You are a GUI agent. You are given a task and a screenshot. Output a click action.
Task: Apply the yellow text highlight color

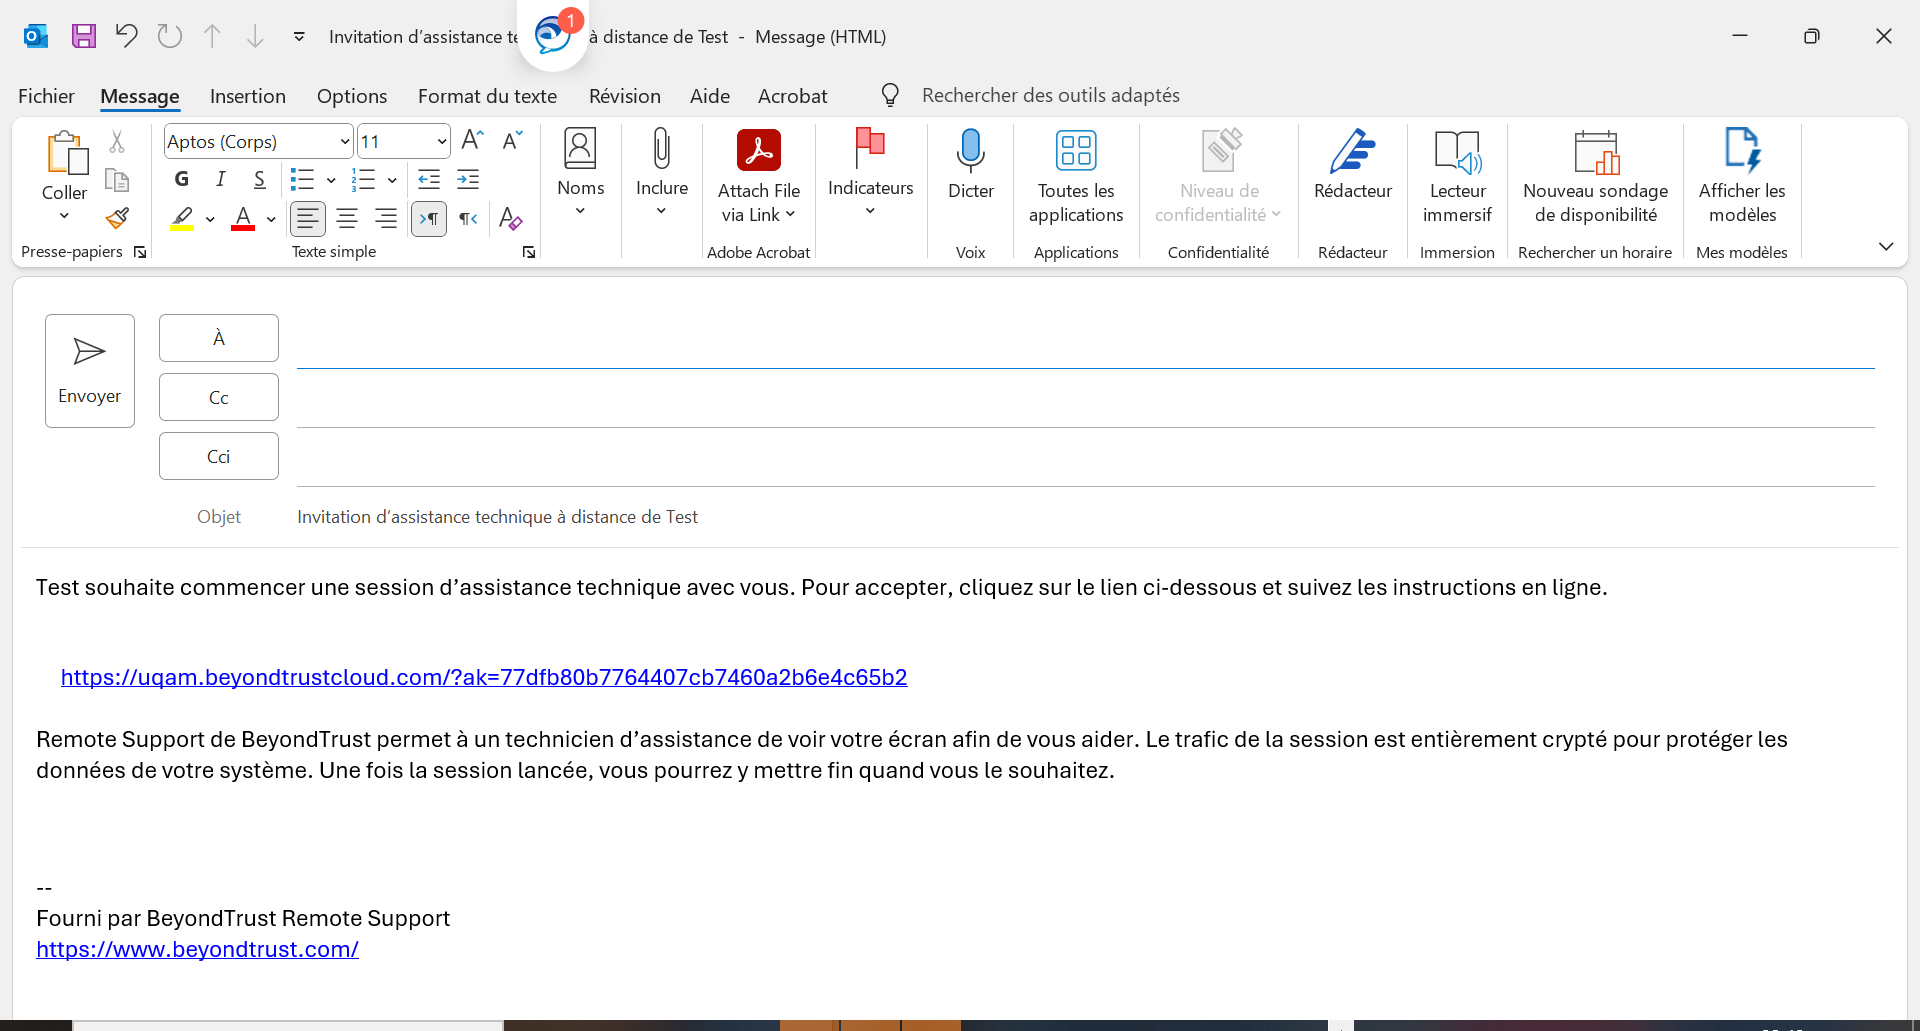pos(182,218)
